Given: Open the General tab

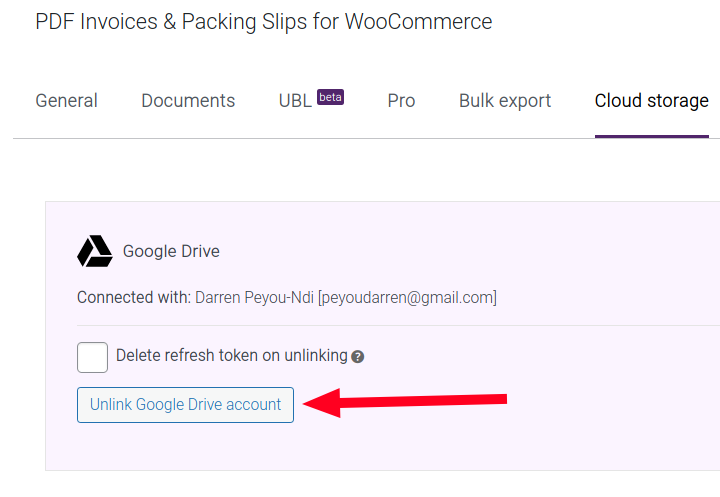Looking at the screenshot, I should (66, 101).
